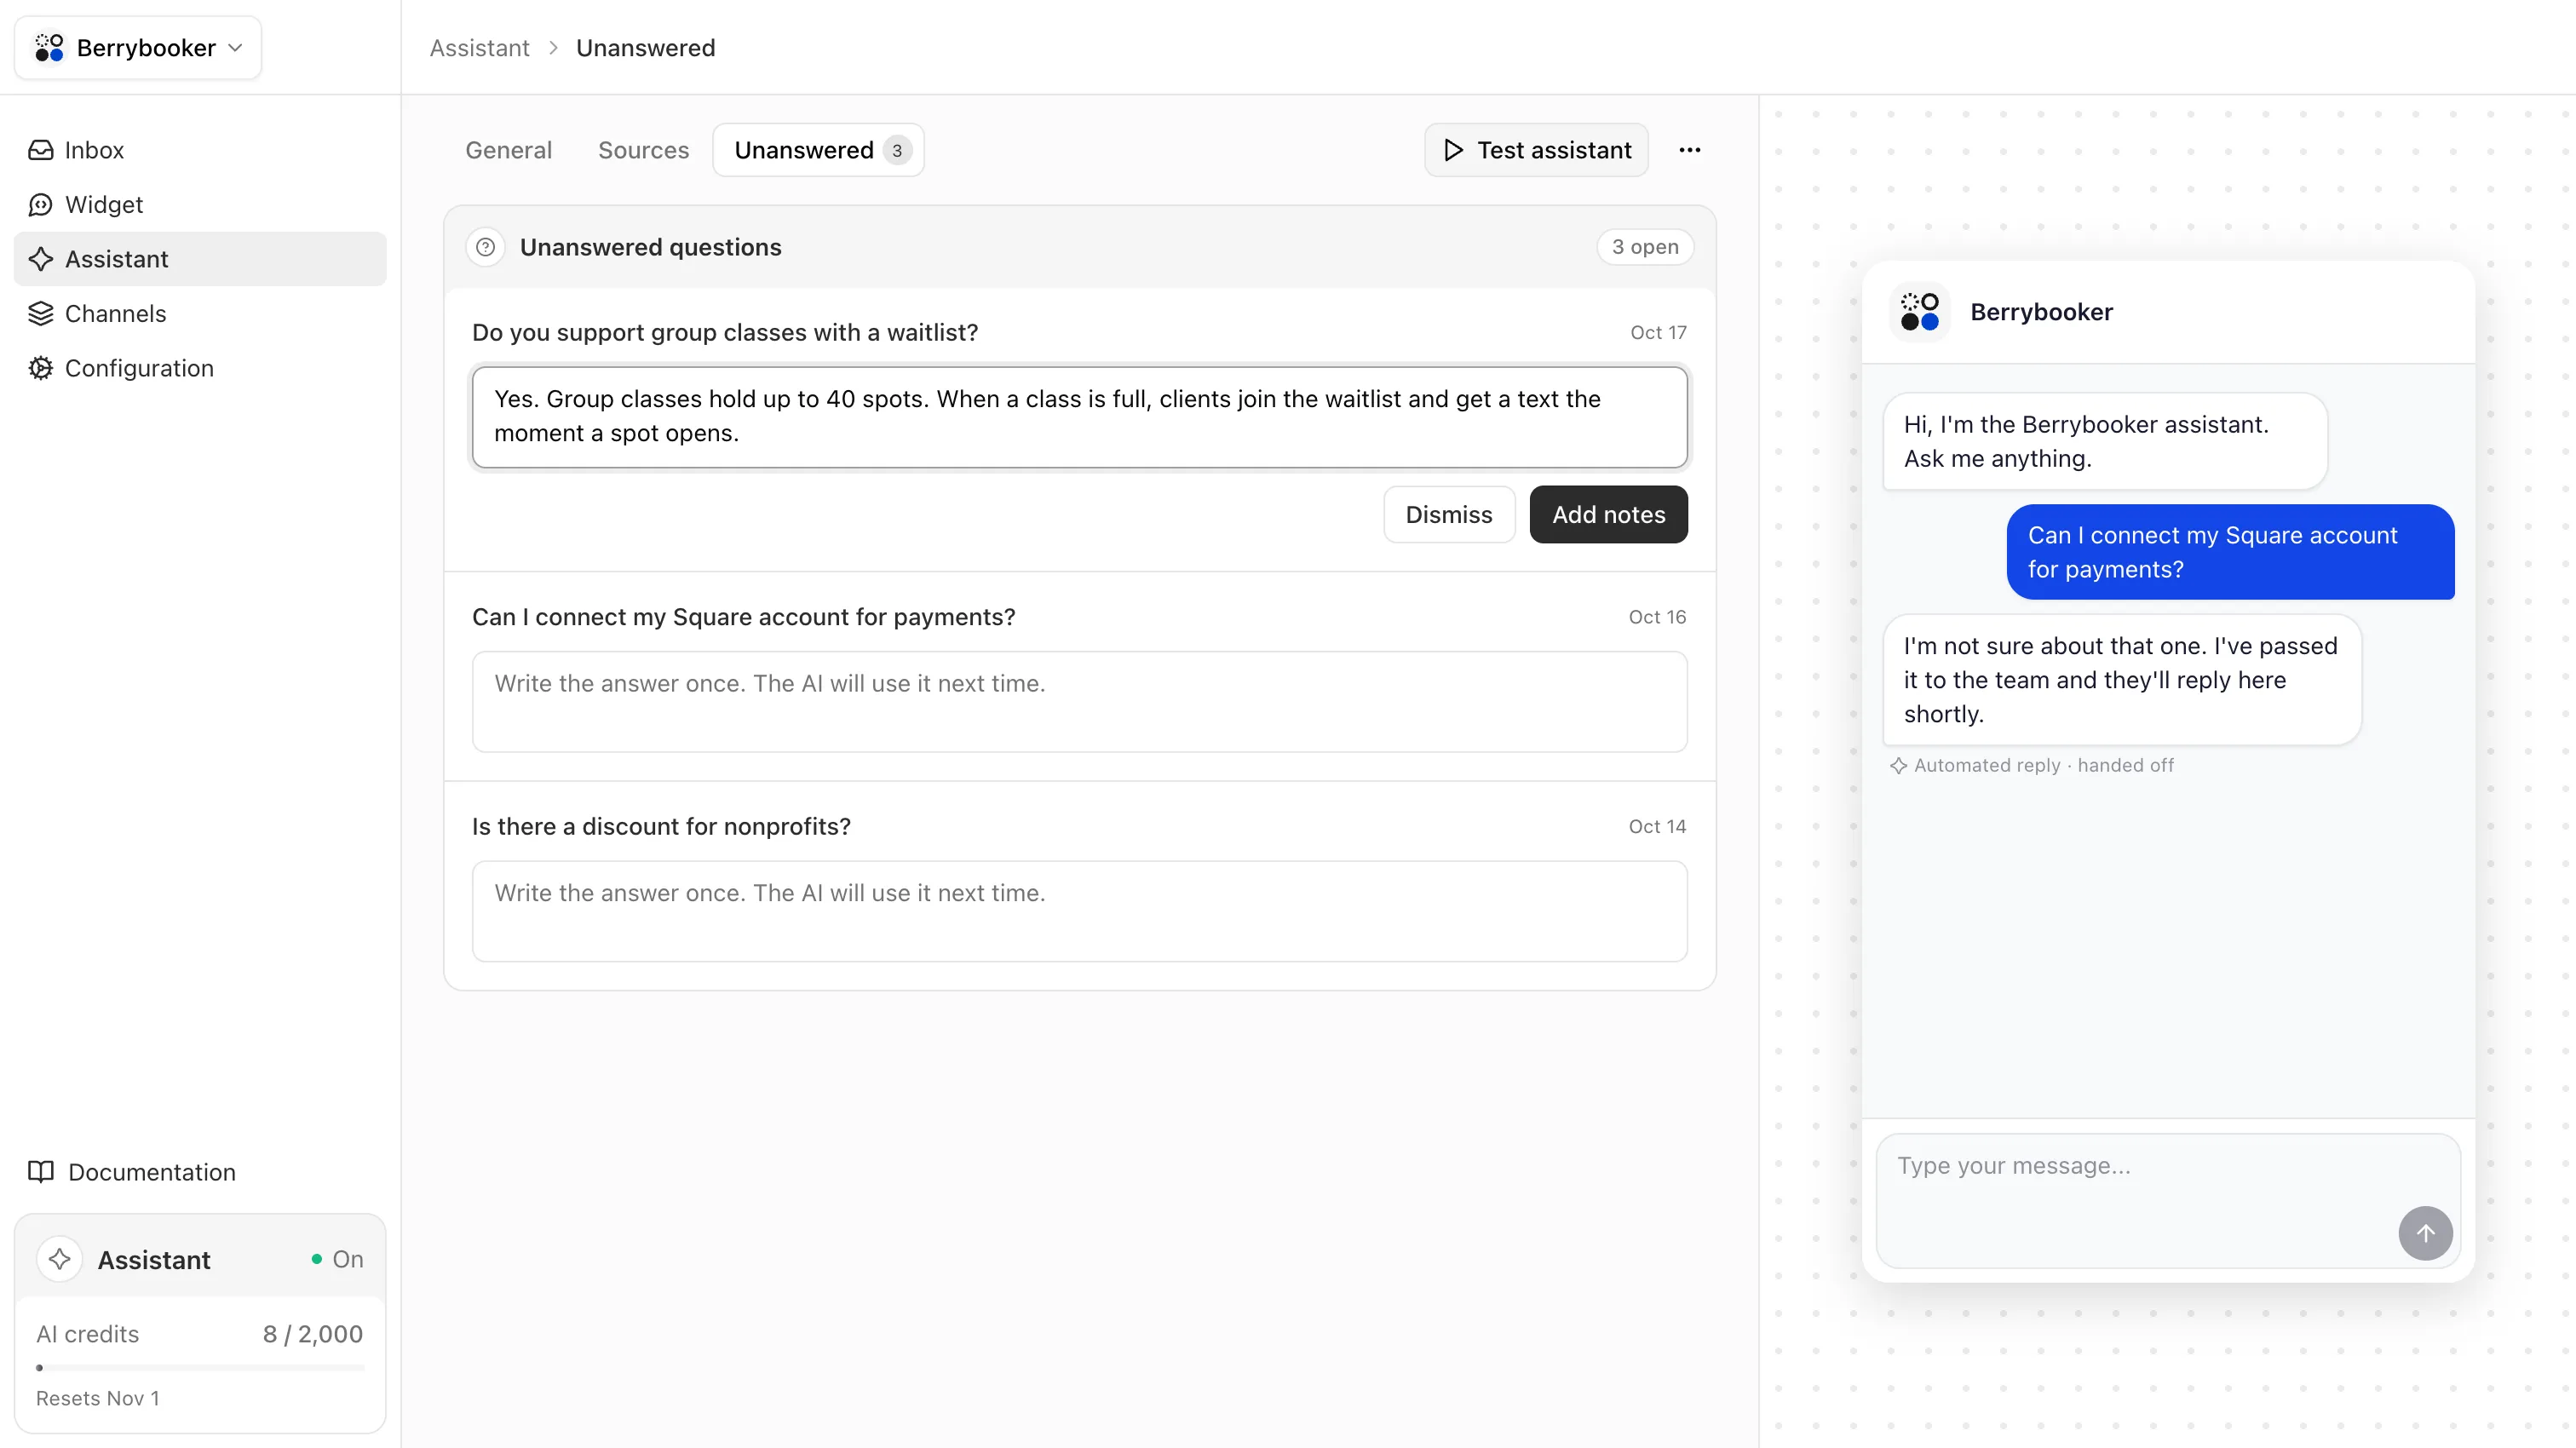Open the Configuration gear icon
This screenshot has height=1448, width=2576.
[41, 368]
